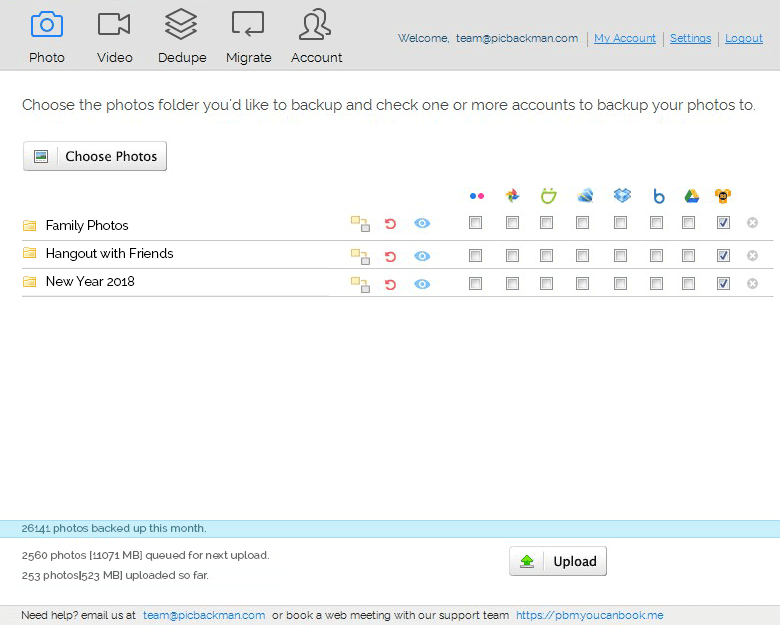Open the Account tab
The image size is (780, 625).
316,37
